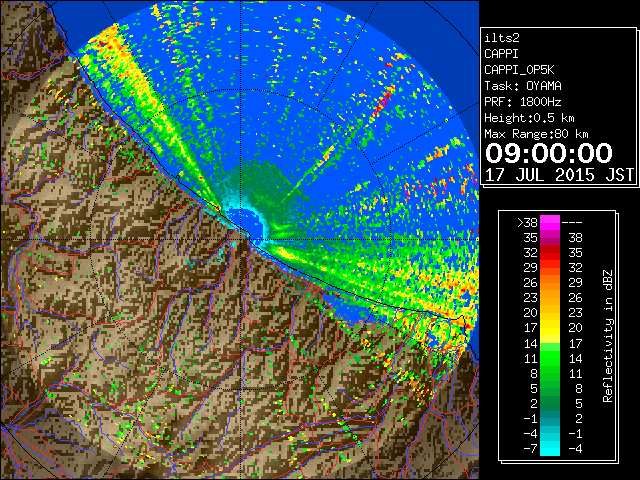Viewport: 640px width, 480px height.
Task: Click the 'Reflectivity in dBZ' legend title
Action: (608, 336)
